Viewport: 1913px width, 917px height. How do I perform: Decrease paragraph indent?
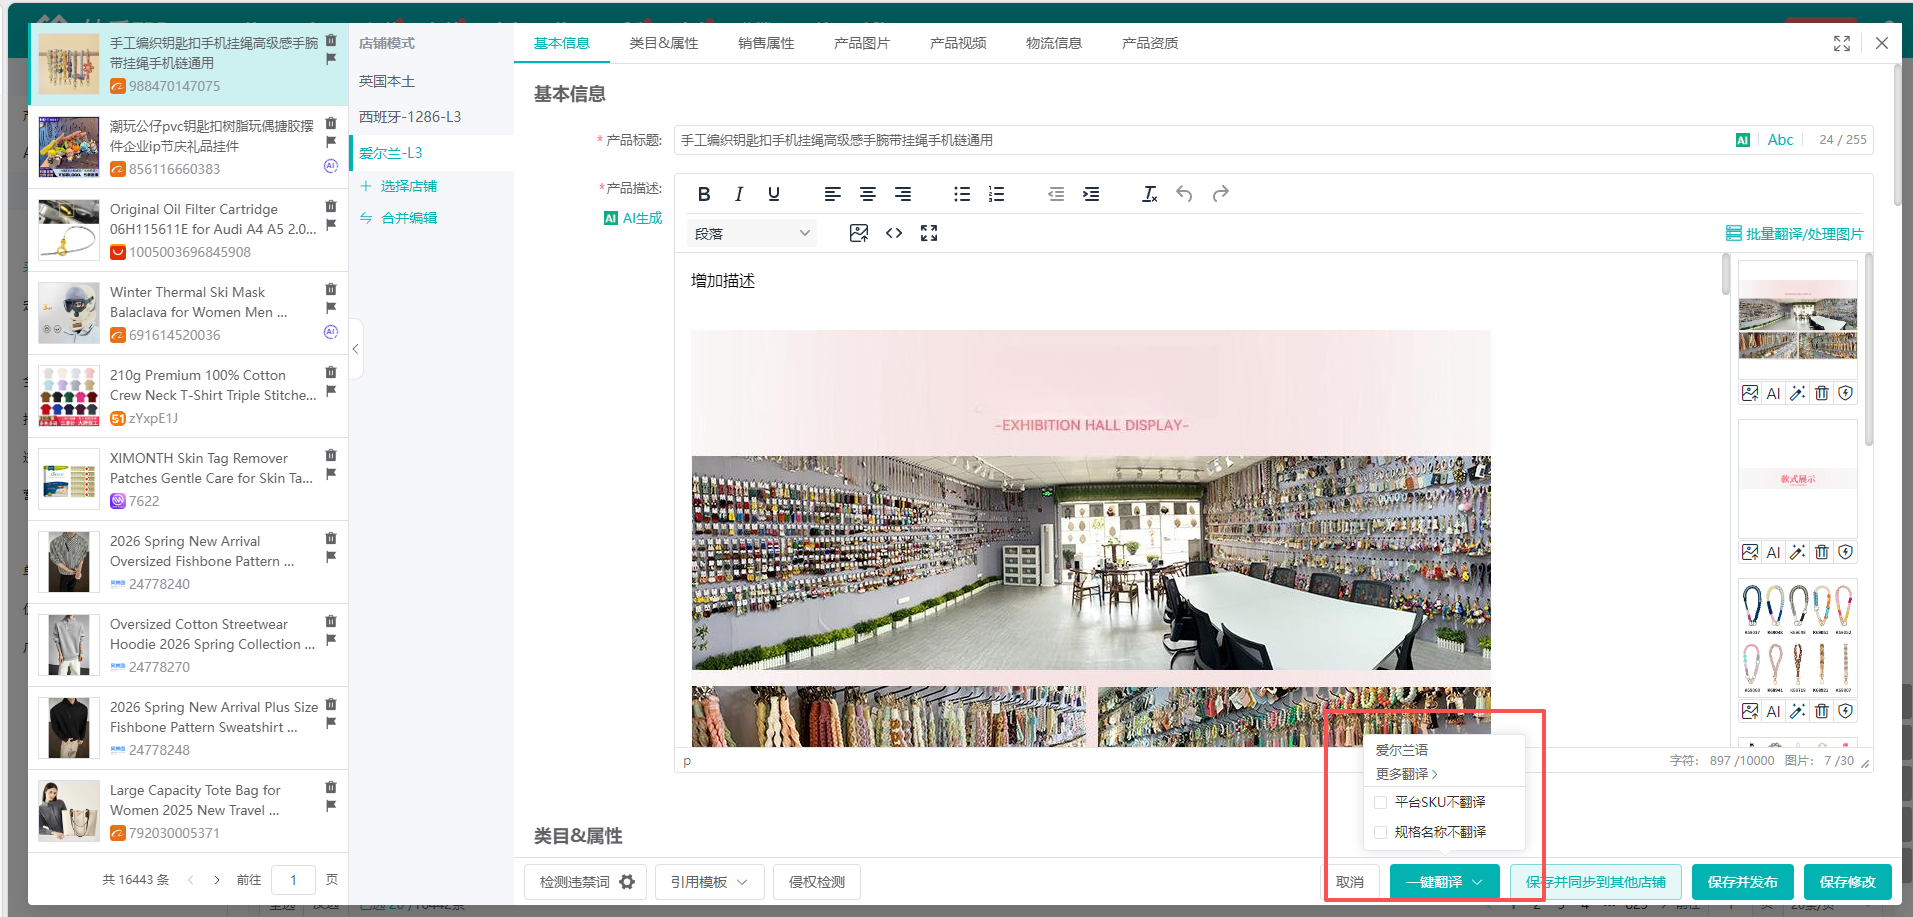pyautogui.click(x=1056, y=194)
